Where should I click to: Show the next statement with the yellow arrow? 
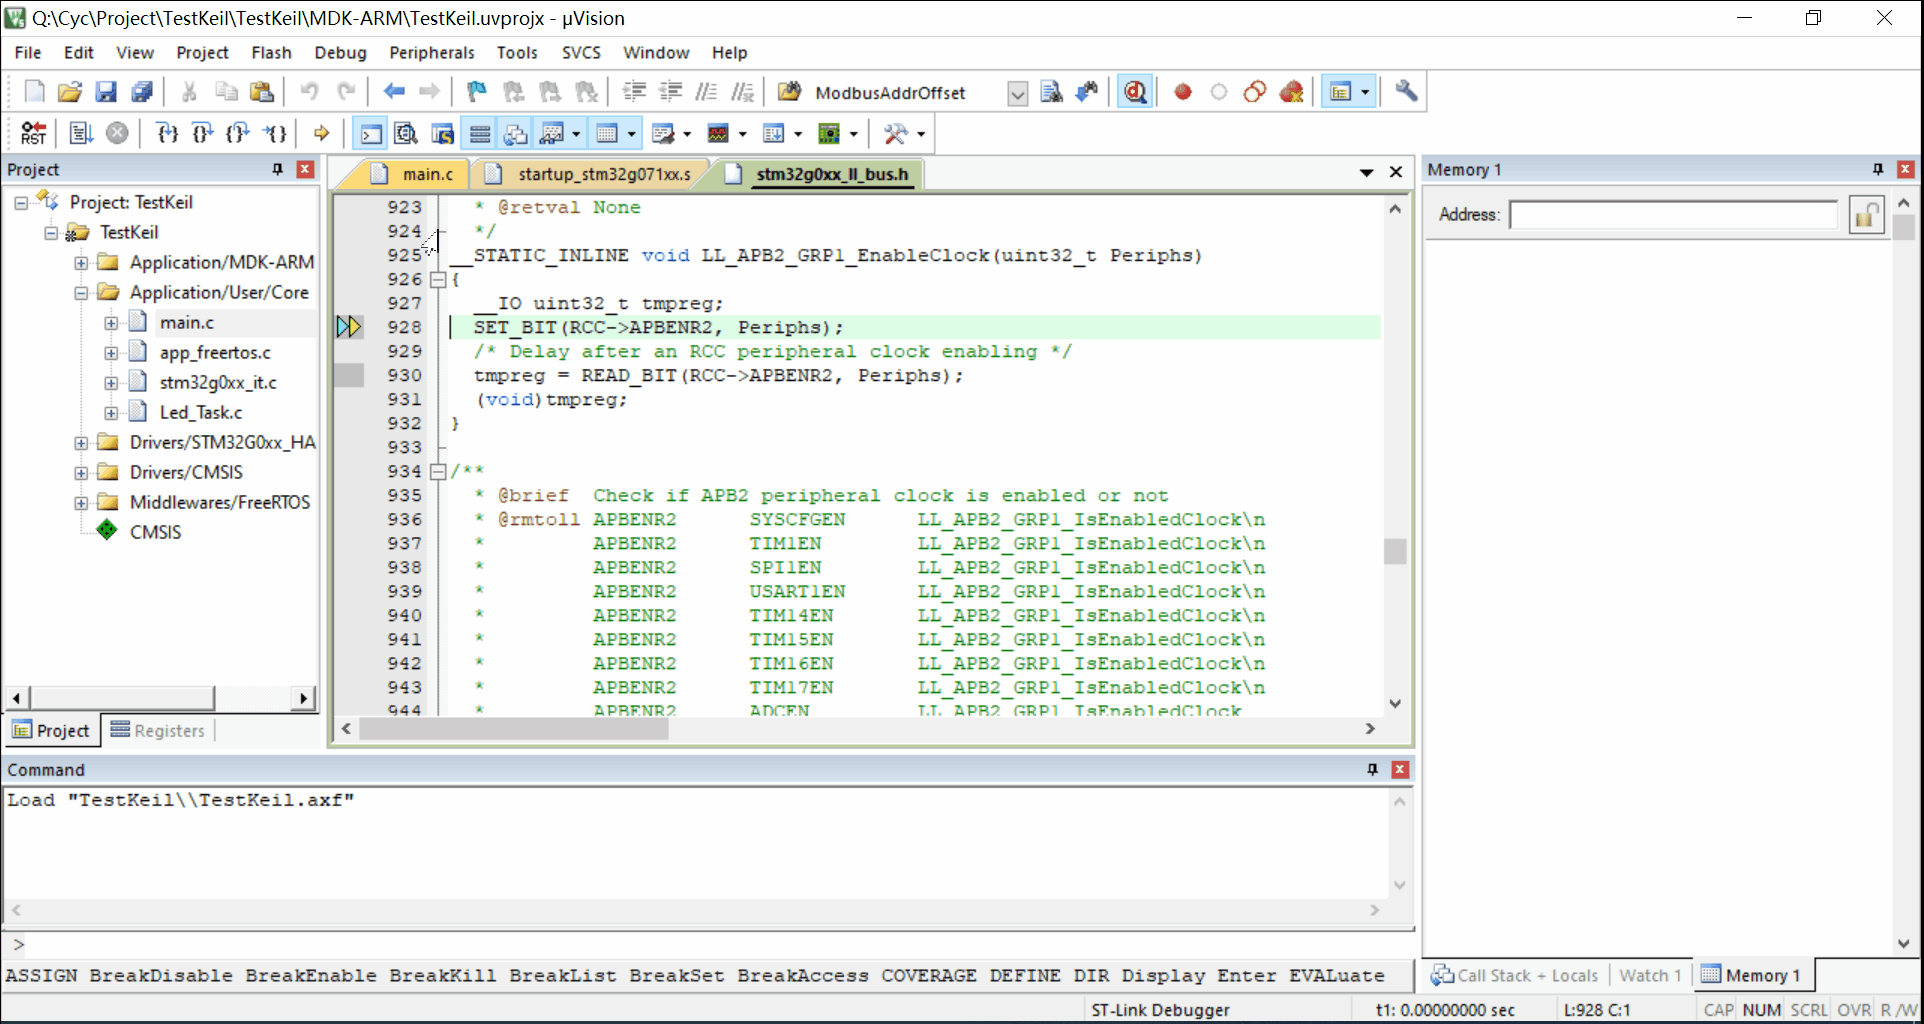click(321, 133)
